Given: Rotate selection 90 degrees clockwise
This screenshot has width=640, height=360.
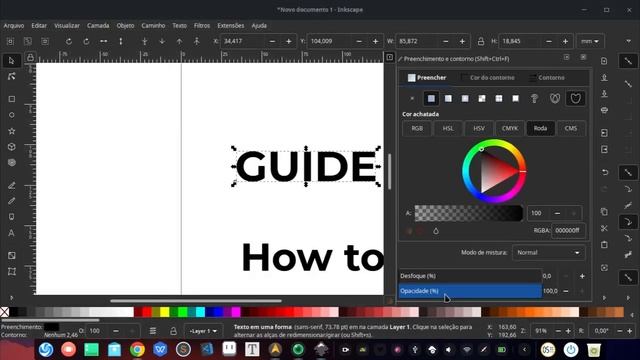Looking at the screenshot, I should 86,41.
